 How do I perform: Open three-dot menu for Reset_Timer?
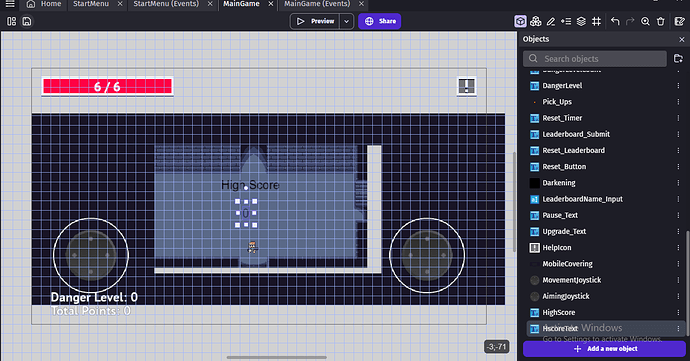coord(678,118)
